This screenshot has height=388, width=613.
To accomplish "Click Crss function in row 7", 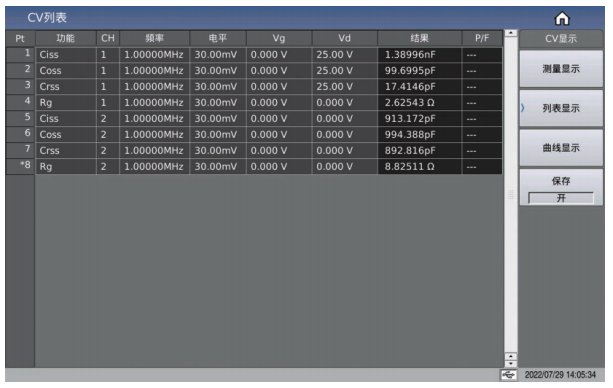I will coord(66,151).
